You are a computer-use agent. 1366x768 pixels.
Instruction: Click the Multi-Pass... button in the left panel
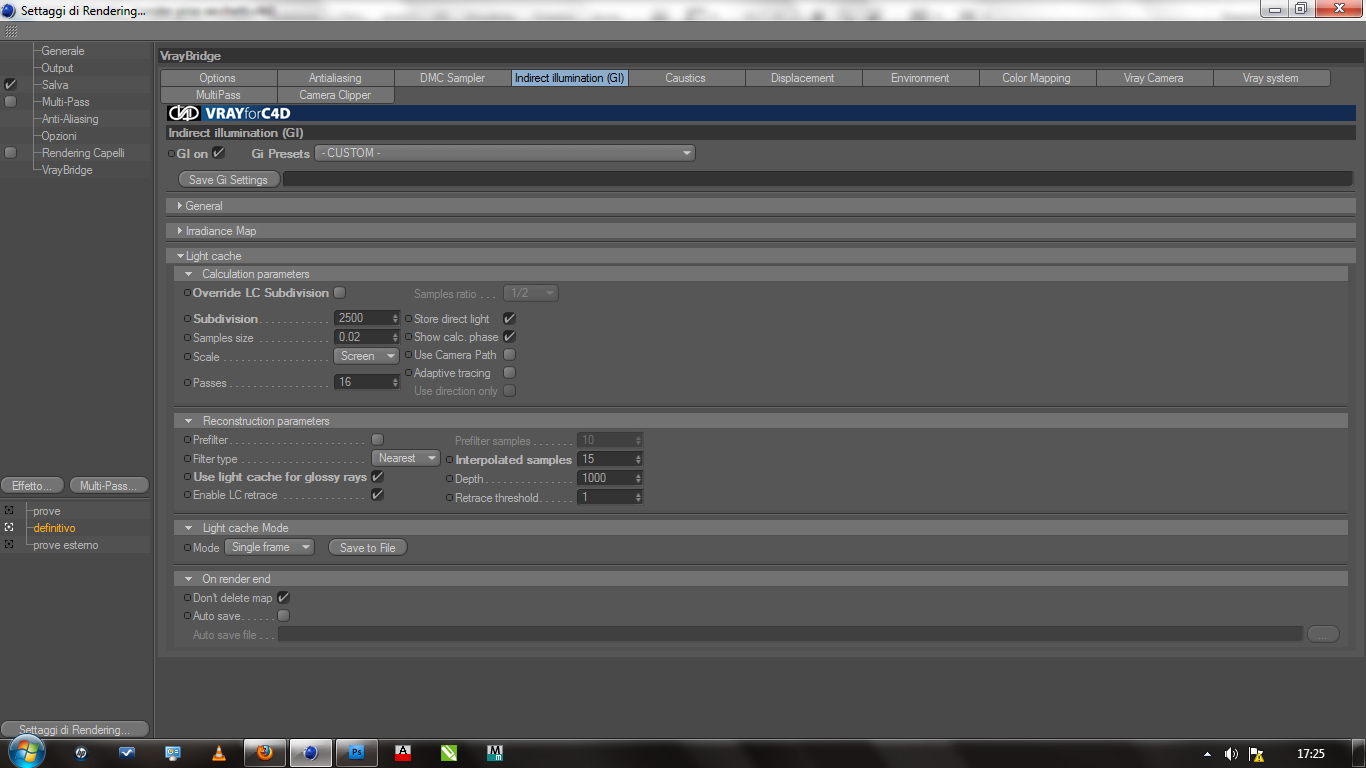tap(109, 486)
